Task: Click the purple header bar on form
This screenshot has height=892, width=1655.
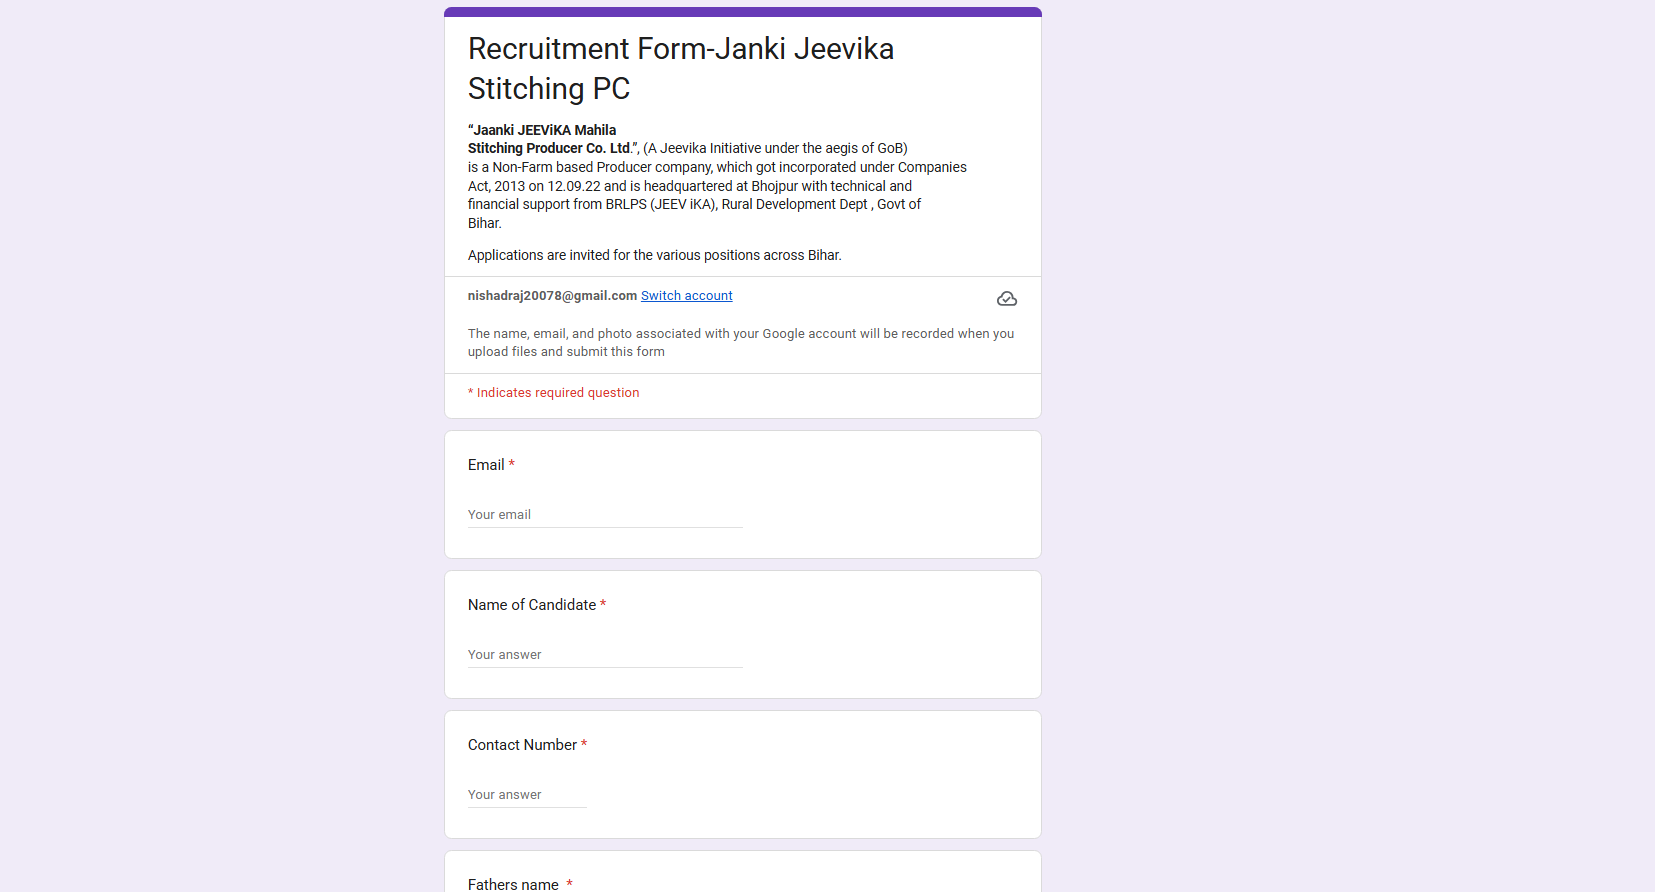Action: 742,12
